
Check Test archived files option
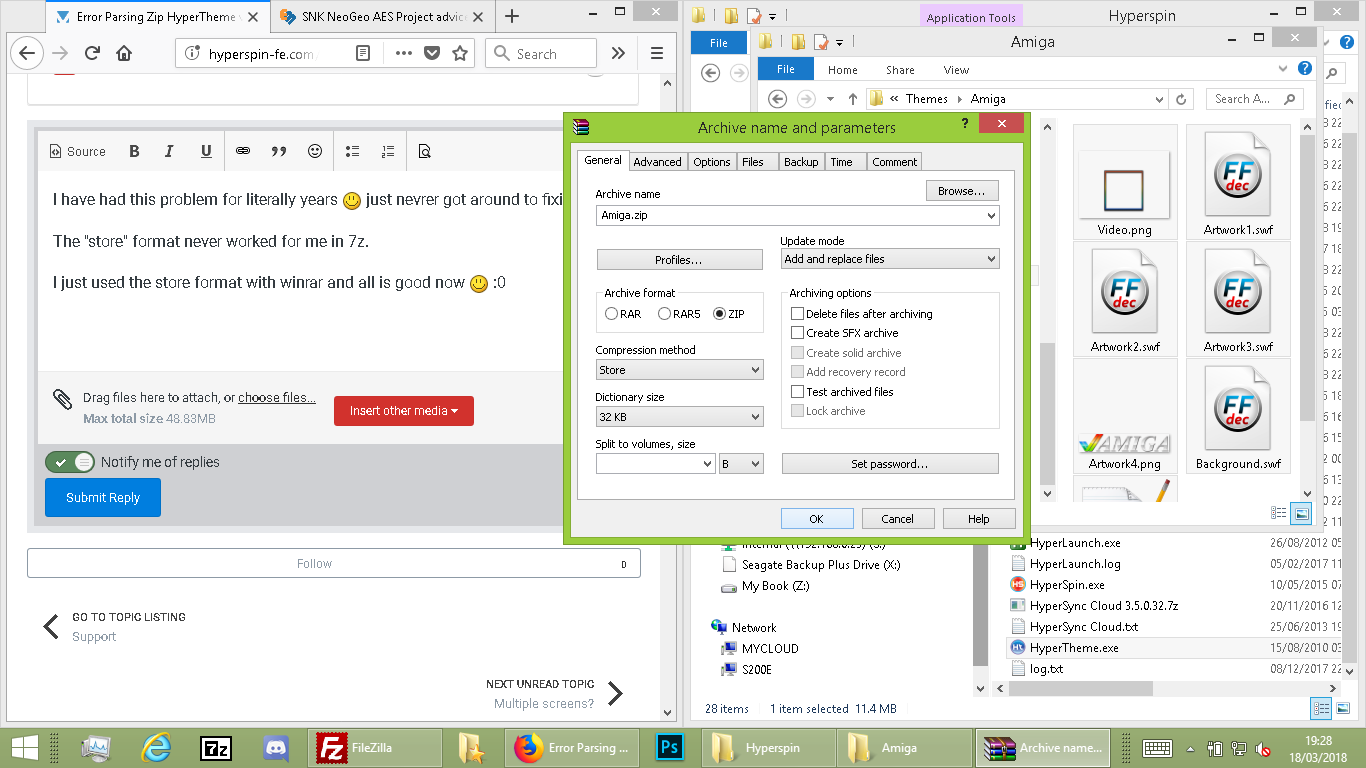point(797,391)
